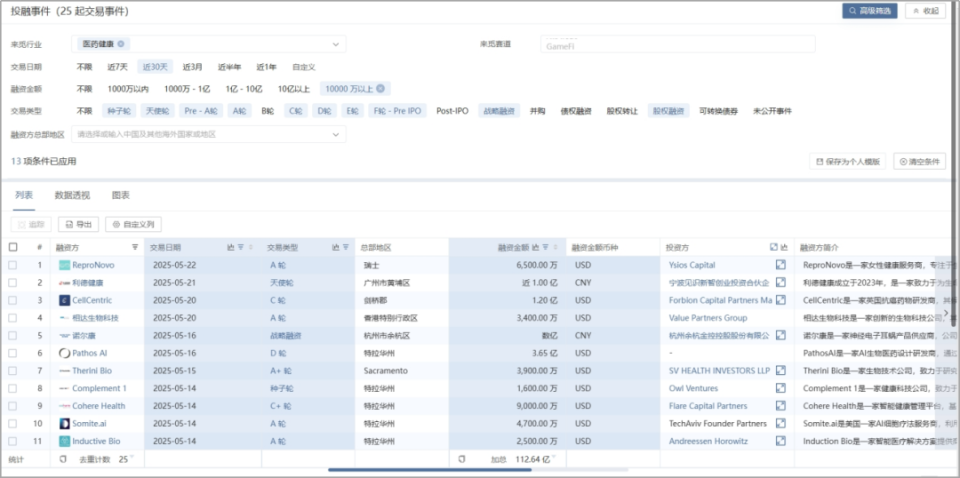960x478 pixels.
Task: Click chart icon in 交易日期 column header
Action: point(231,247)
